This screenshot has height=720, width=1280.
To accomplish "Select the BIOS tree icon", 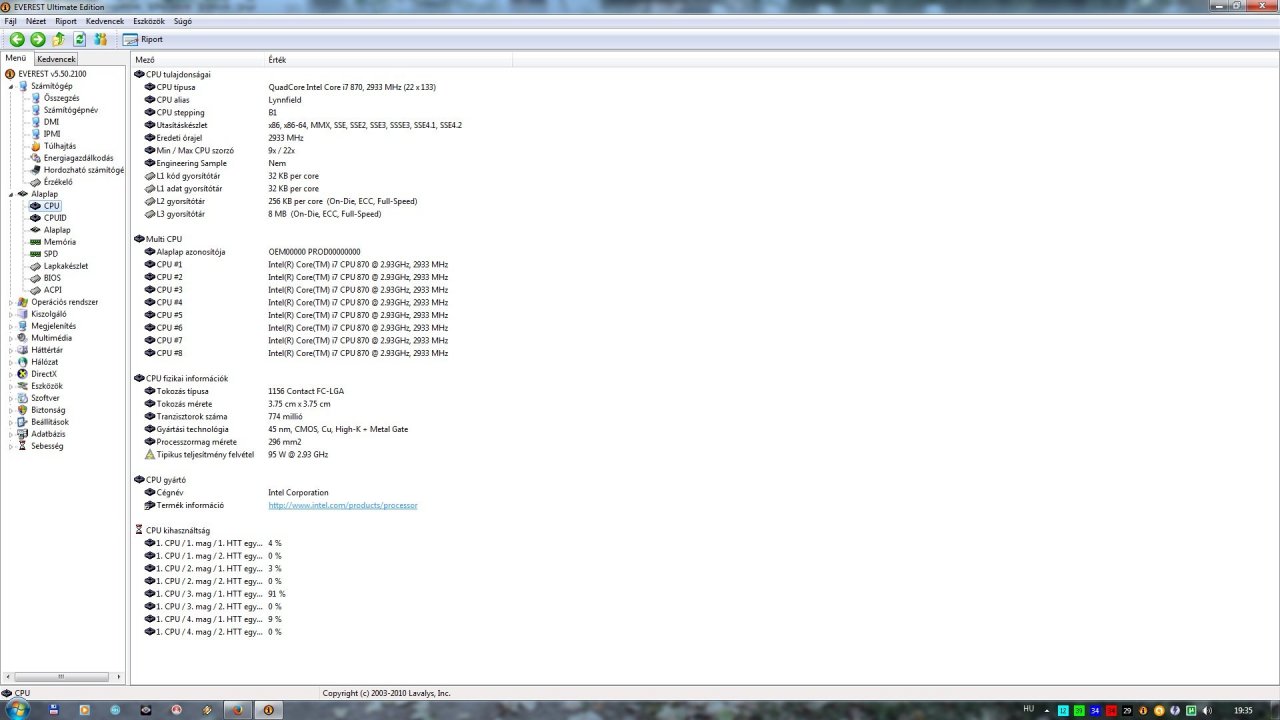I will 36,278.
